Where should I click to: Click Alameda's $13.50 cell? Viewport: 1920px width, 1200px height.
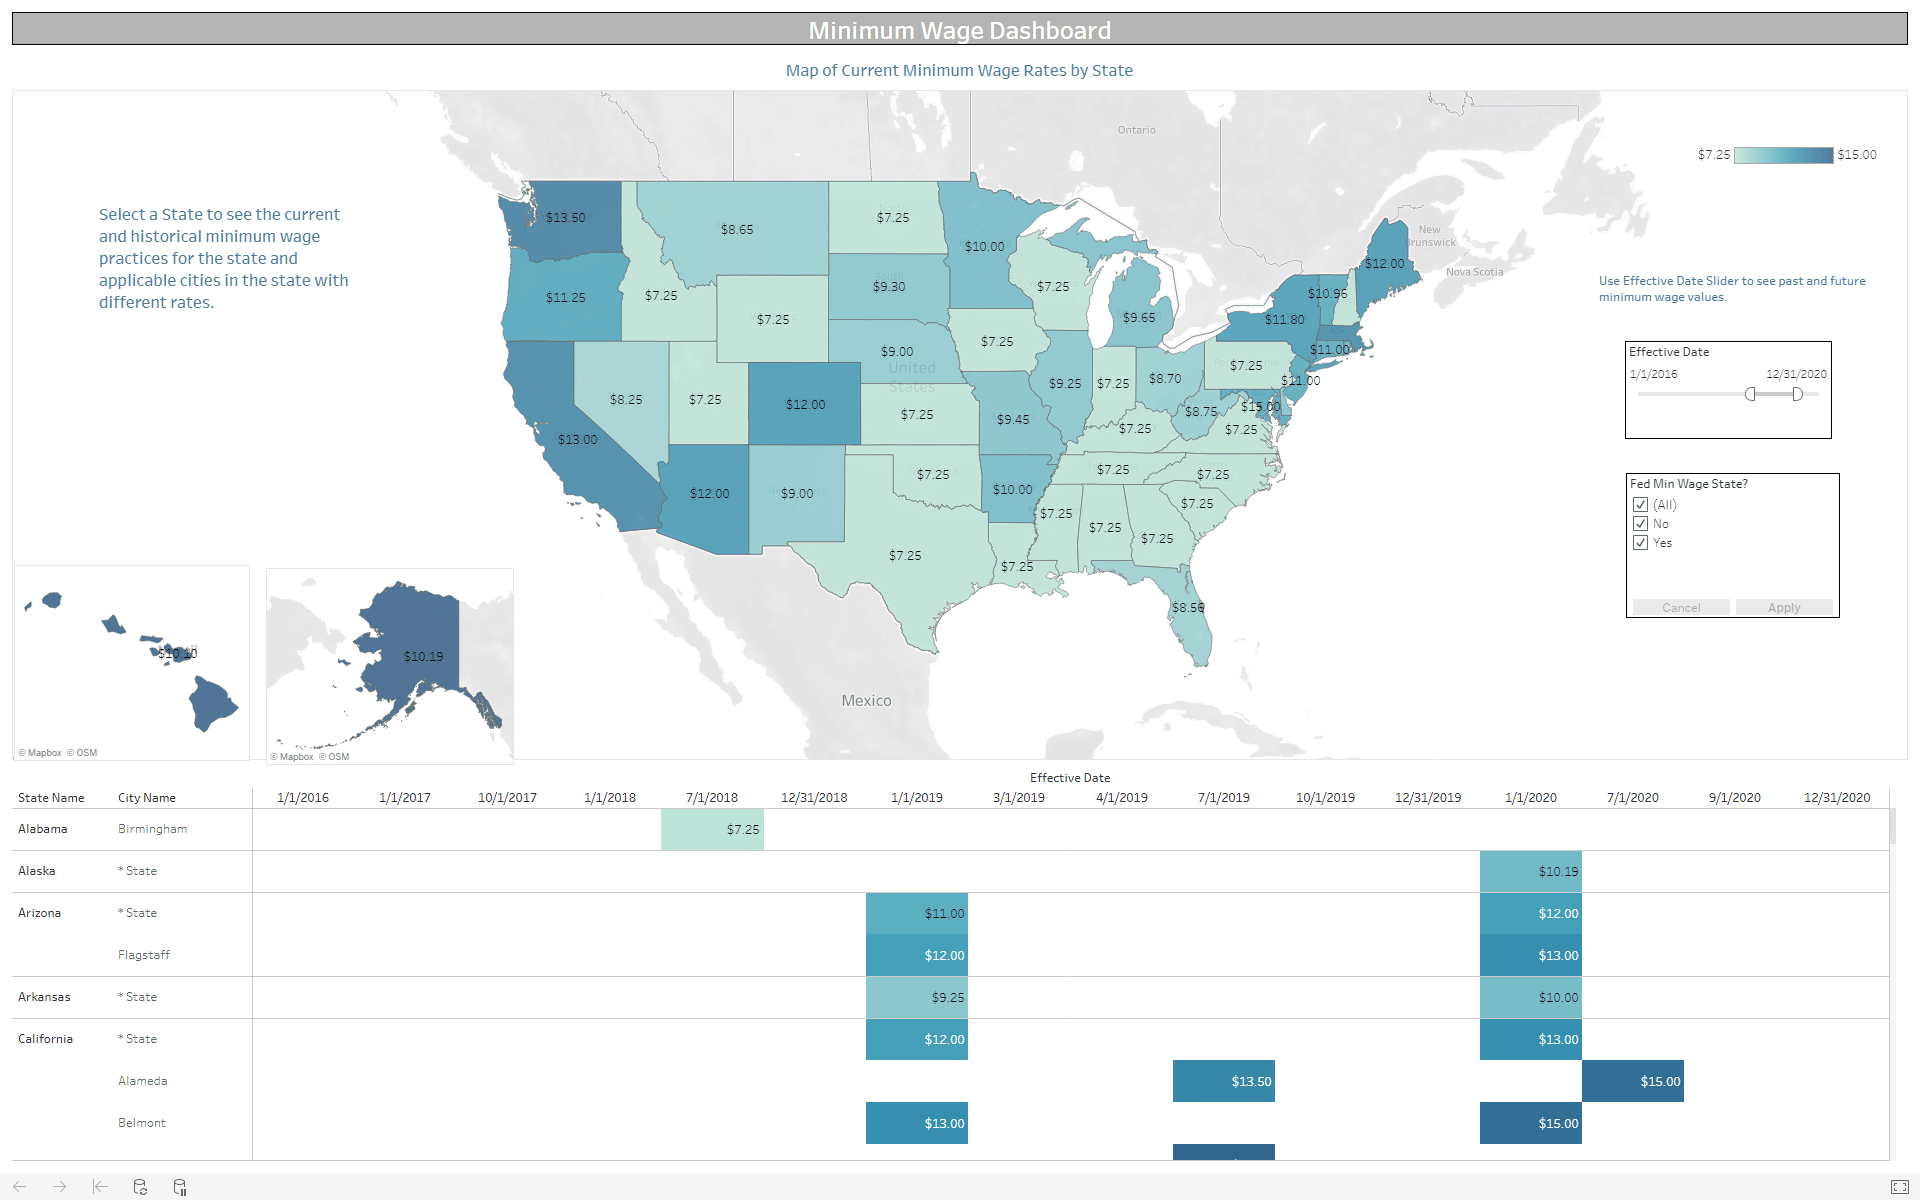pos(1224,1082)
